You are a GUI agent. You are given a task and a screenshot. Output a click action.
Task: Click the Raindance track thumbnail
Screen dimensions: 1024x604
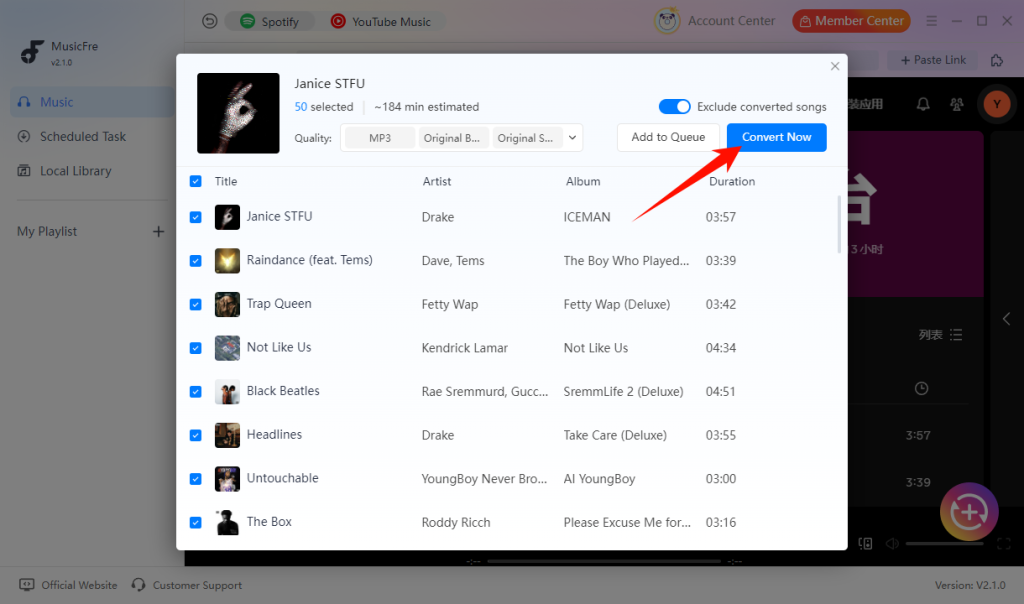227,261
